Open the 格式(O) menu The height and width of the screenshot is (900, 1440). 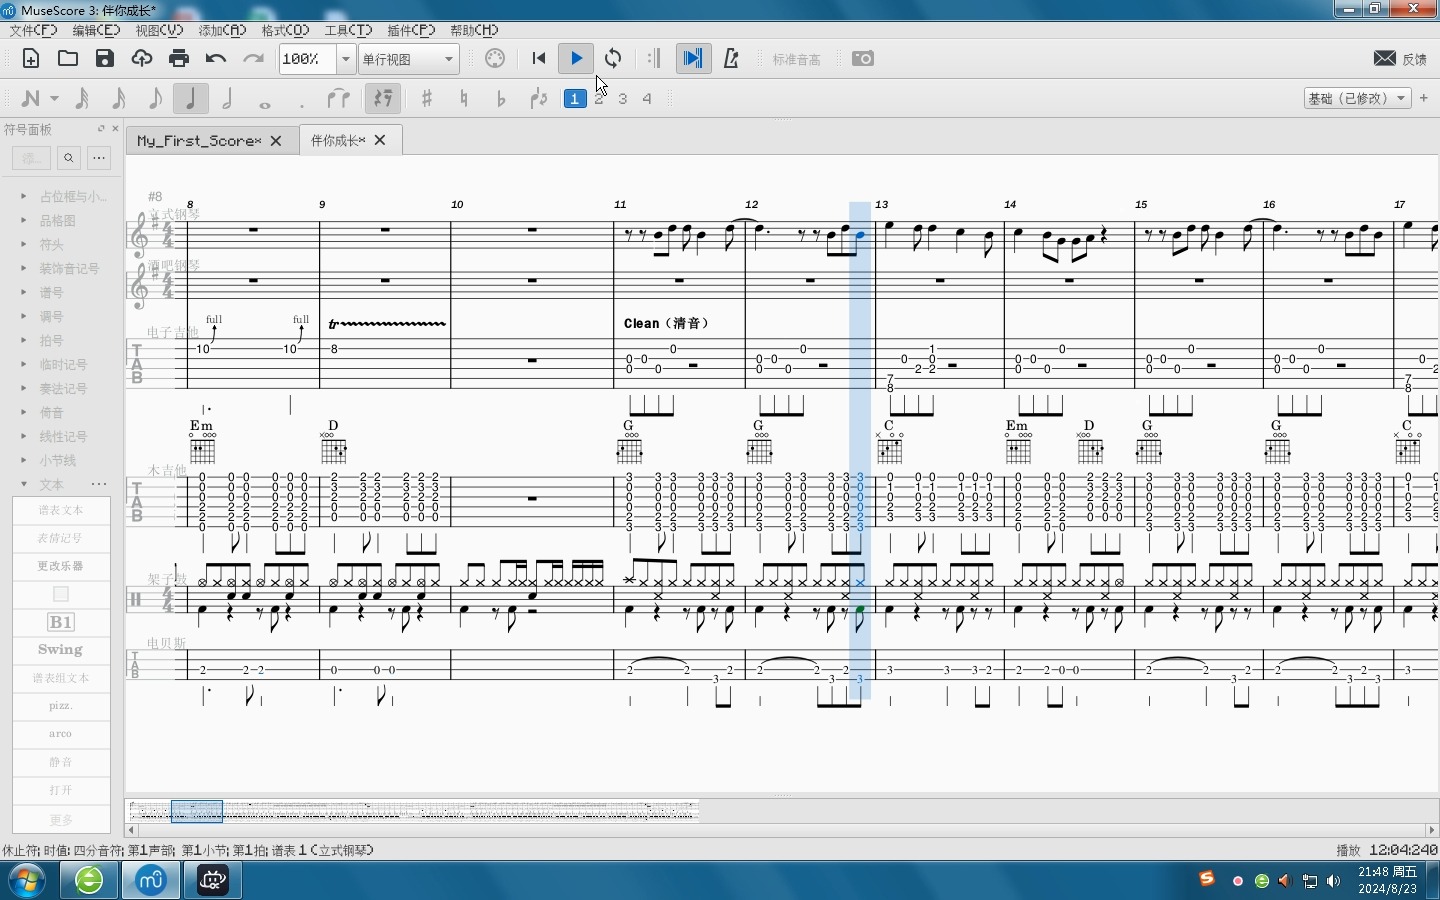pyautogui.click(x=285, y=30)
